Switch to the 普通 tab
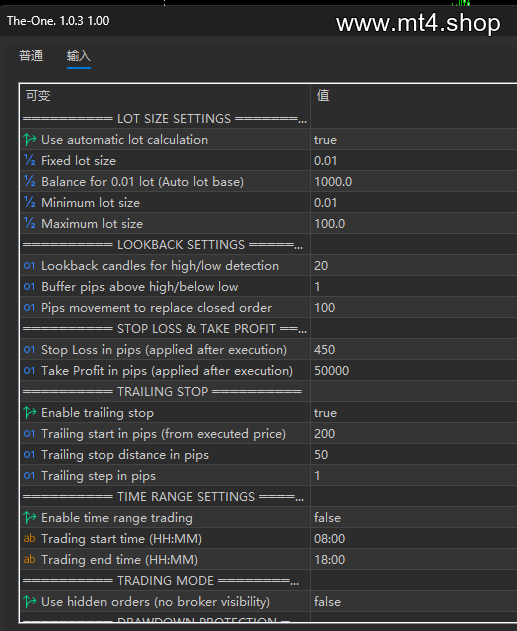This screenshot has height=631, width=517. click(31, 56)
